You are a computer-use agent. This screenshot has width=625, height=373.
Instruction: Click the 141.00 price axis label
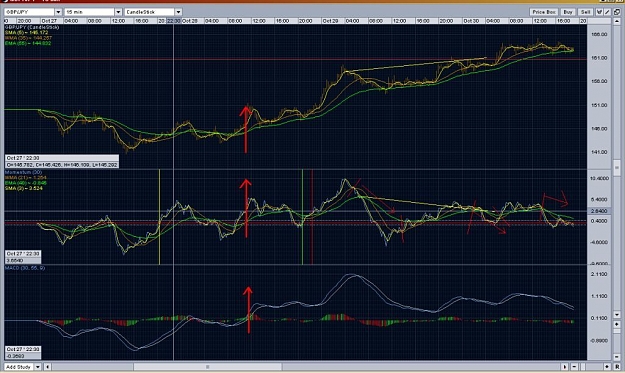[x=599, y=152]
